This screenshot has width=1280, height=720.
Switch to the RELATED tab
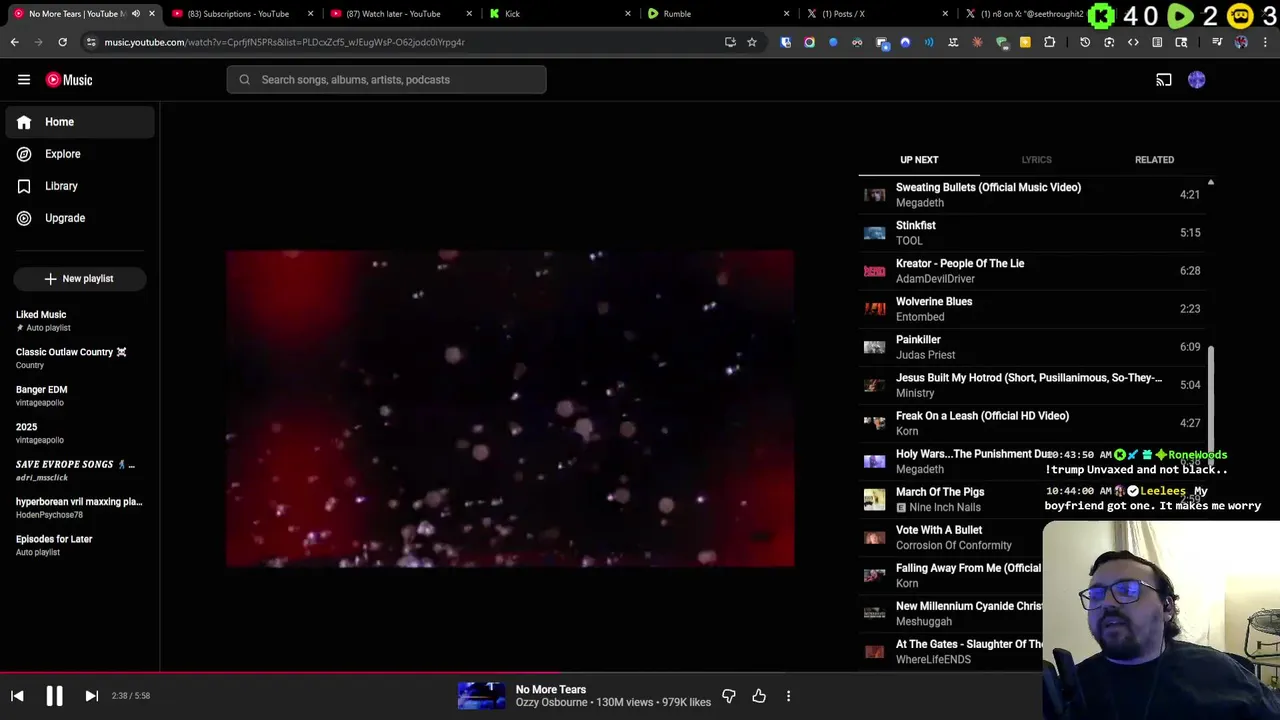1154,160
